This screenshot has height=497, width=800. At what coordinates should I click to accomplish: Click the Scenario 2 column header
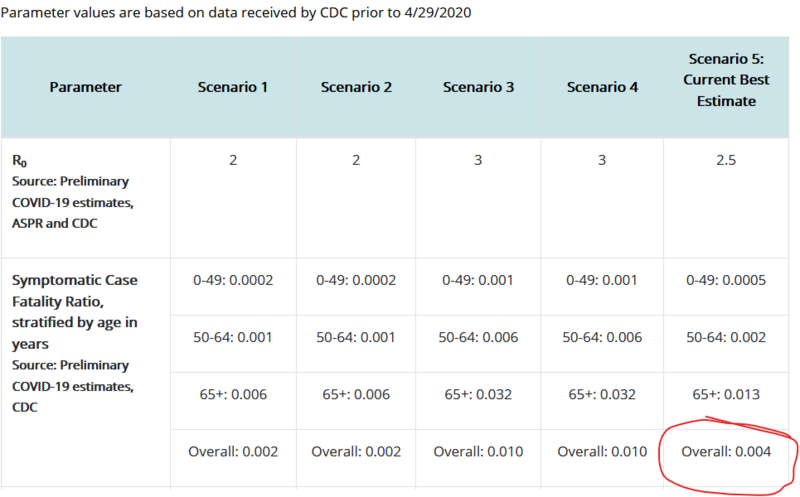click(x=355, y=87)
